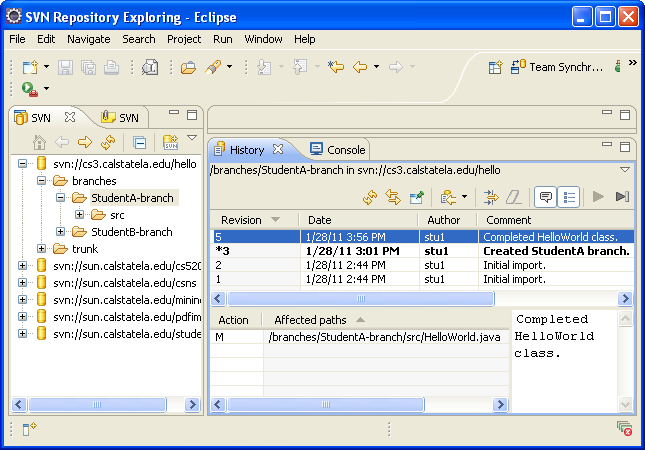
Task: Click the forward arrow in SVN view
Action: click(85, 143)
